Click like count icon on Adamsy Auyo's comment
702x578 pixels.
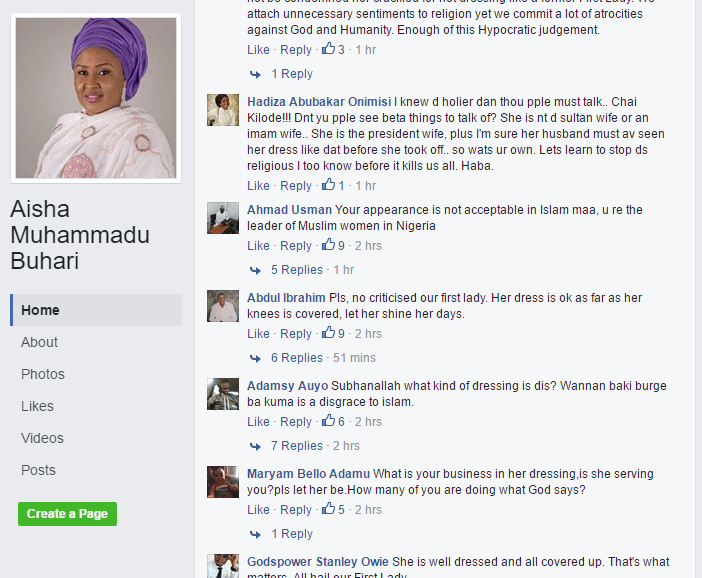[329, 420]
